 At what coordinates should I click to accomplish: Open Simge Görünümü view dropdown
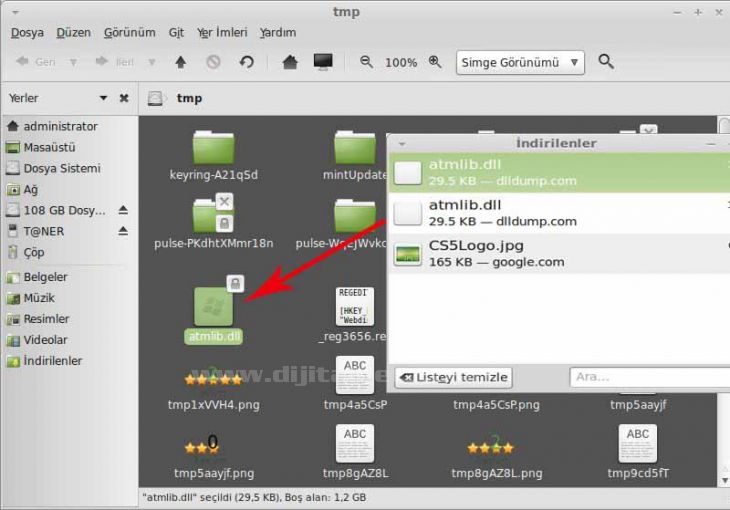click(x=519, y=62)
